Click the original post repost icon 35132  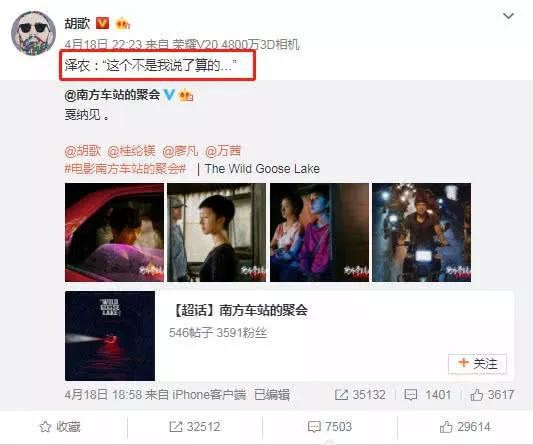pos(360,395)
